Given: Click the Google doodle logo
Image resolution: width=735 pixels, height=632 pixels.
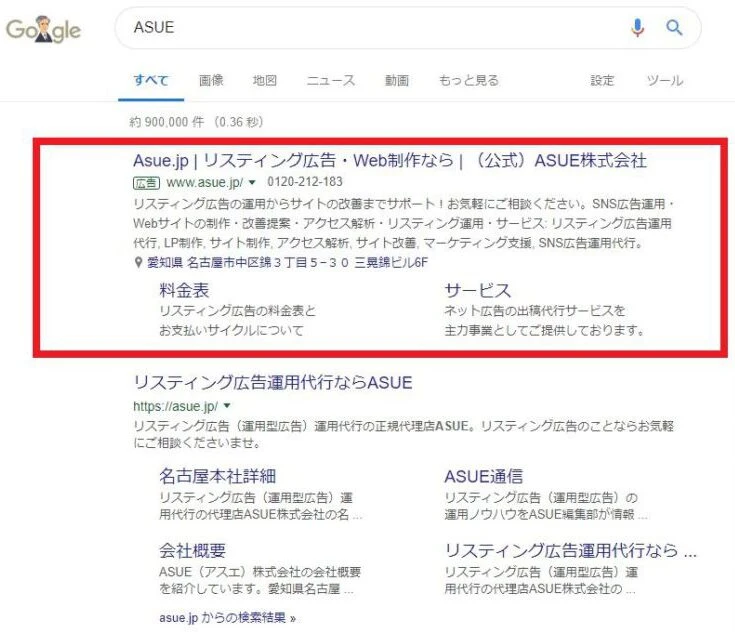Looking at the screenshot, I should pos(43,29).
